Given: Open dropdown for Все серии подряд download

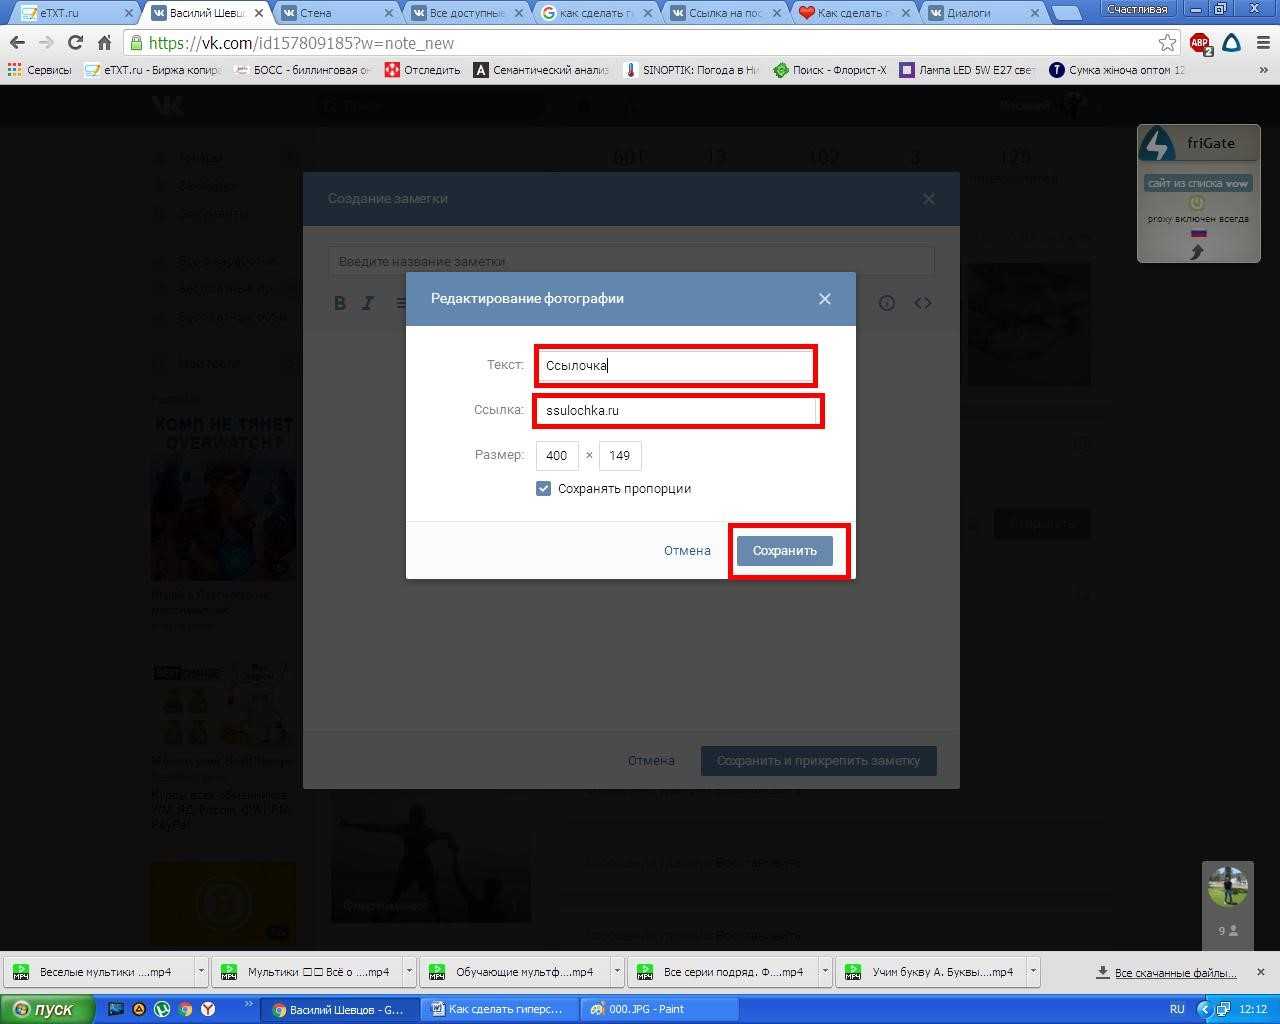Looking at the screenshot, I should coord(825,972).
